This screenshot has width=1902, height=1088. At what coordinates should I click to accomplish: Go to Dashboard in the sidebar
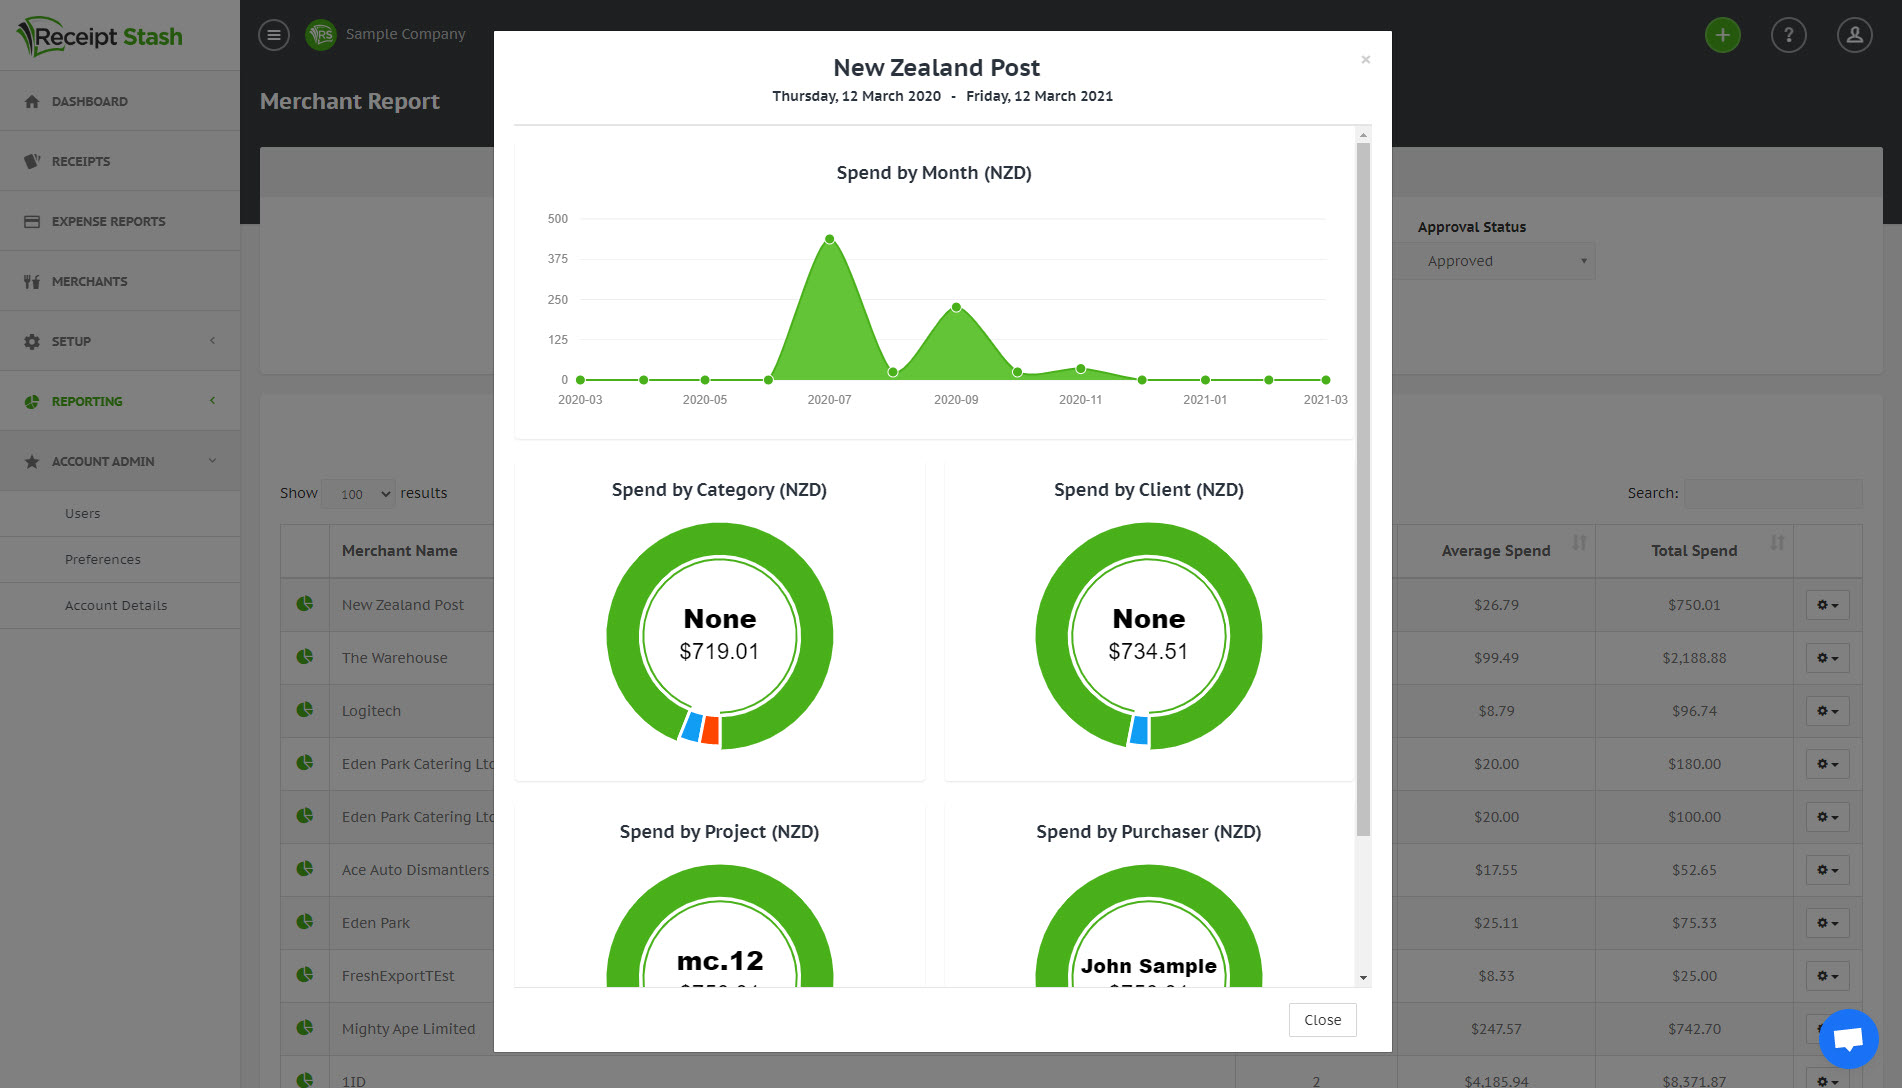click(x=120, y=101)
